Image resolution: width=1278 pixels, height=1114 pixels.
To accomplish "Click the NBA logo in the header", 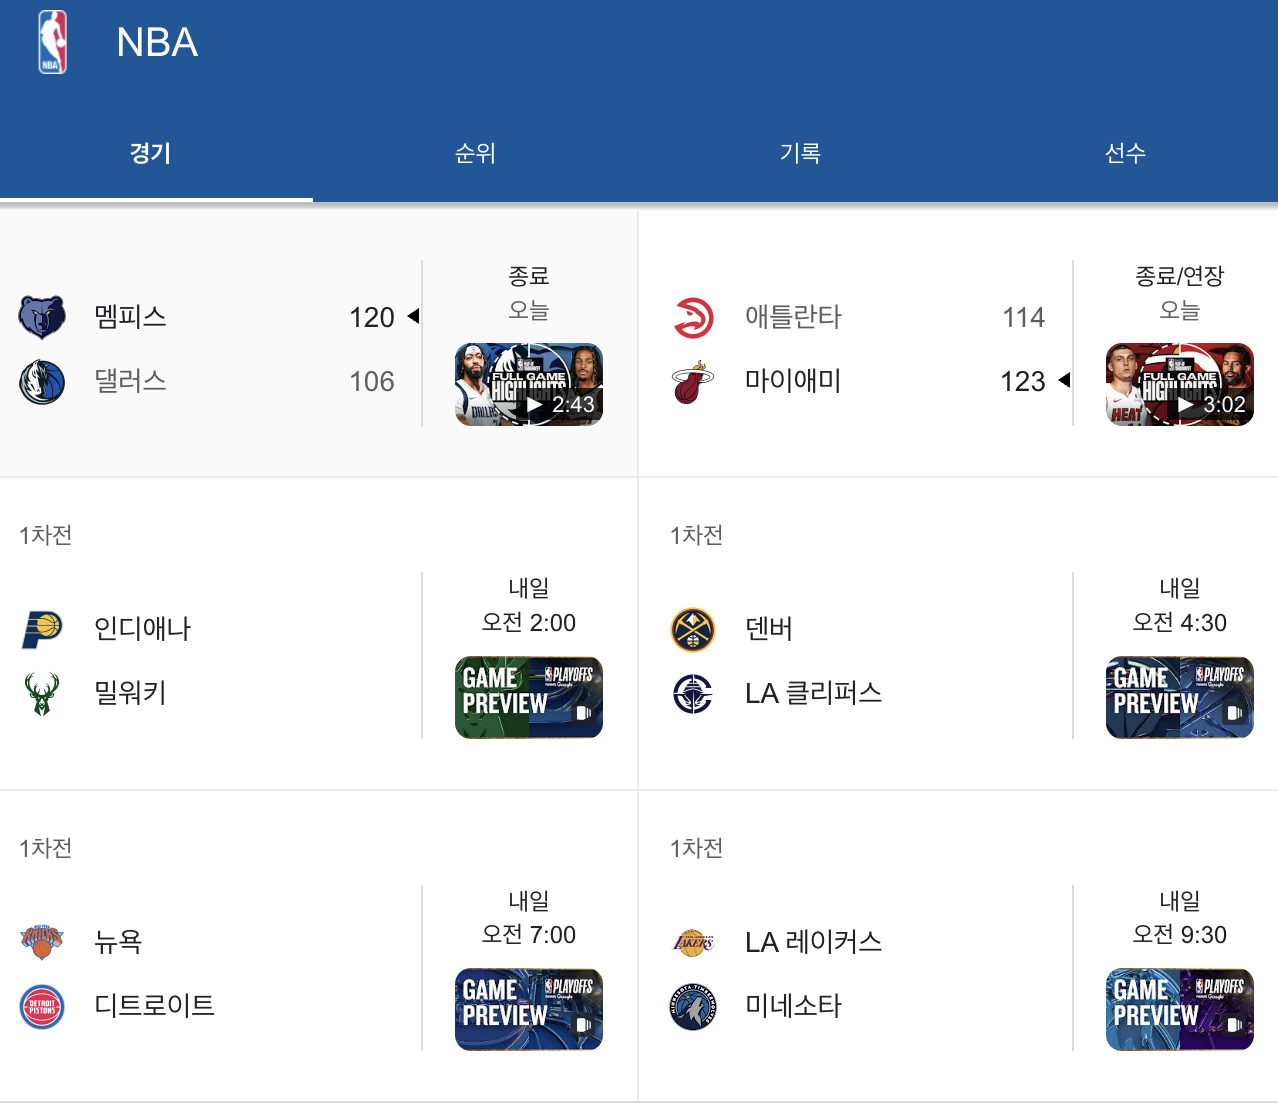I will click(52, 42).
